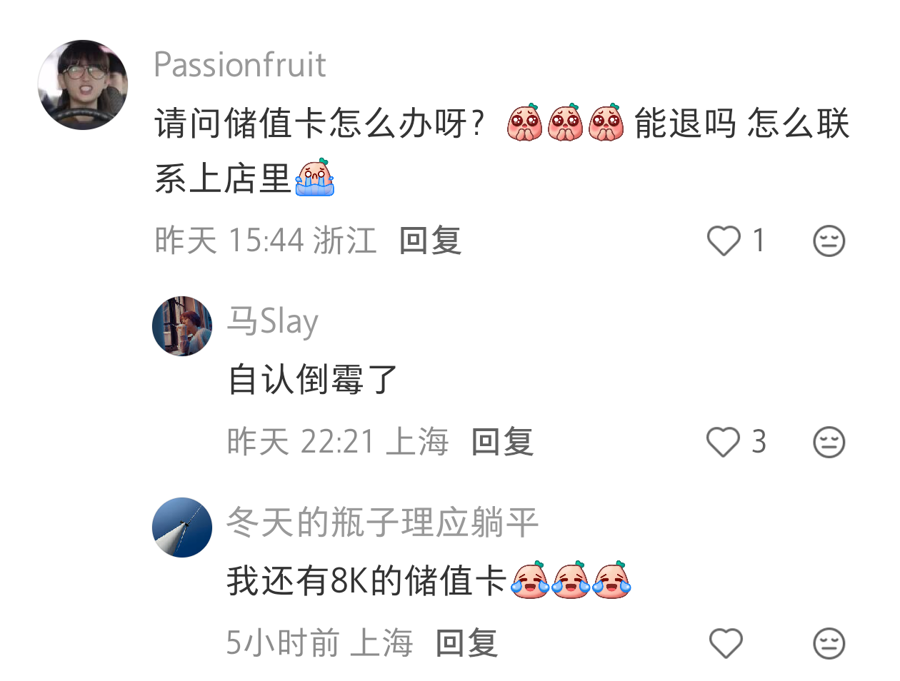Reply to the 8K储值卡 comment via 回复

coord(467,643)
